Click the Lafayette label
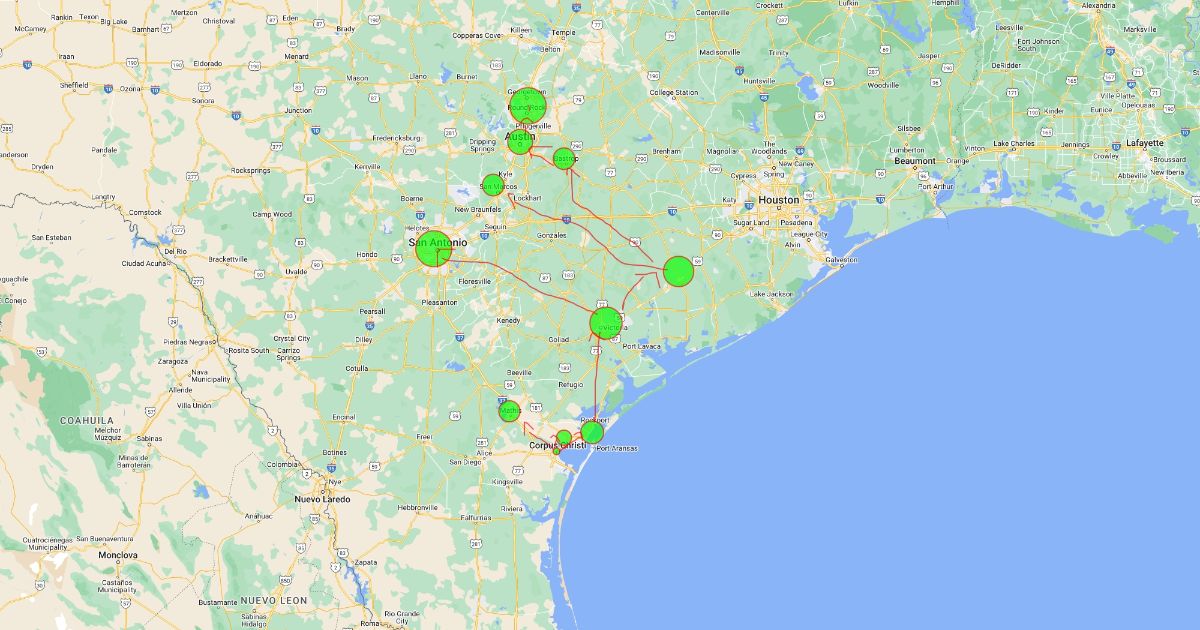1200x630 pixels. tap(1145, 143)
